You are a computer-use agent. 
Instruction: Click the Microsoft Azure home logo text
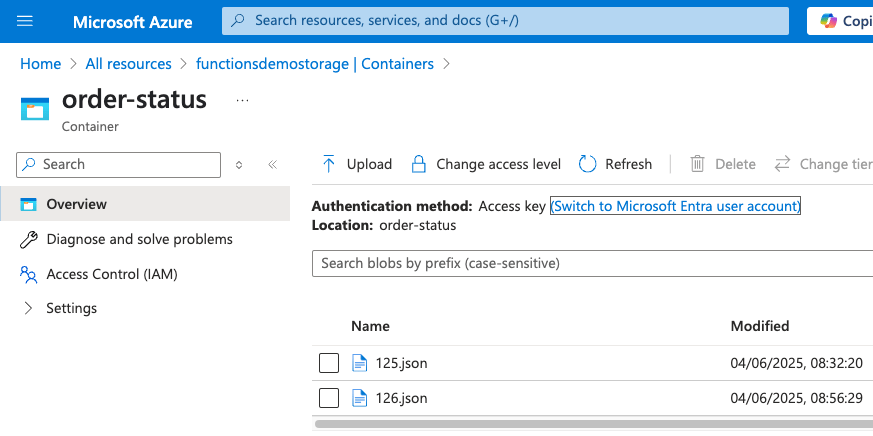tap(133, 22)
